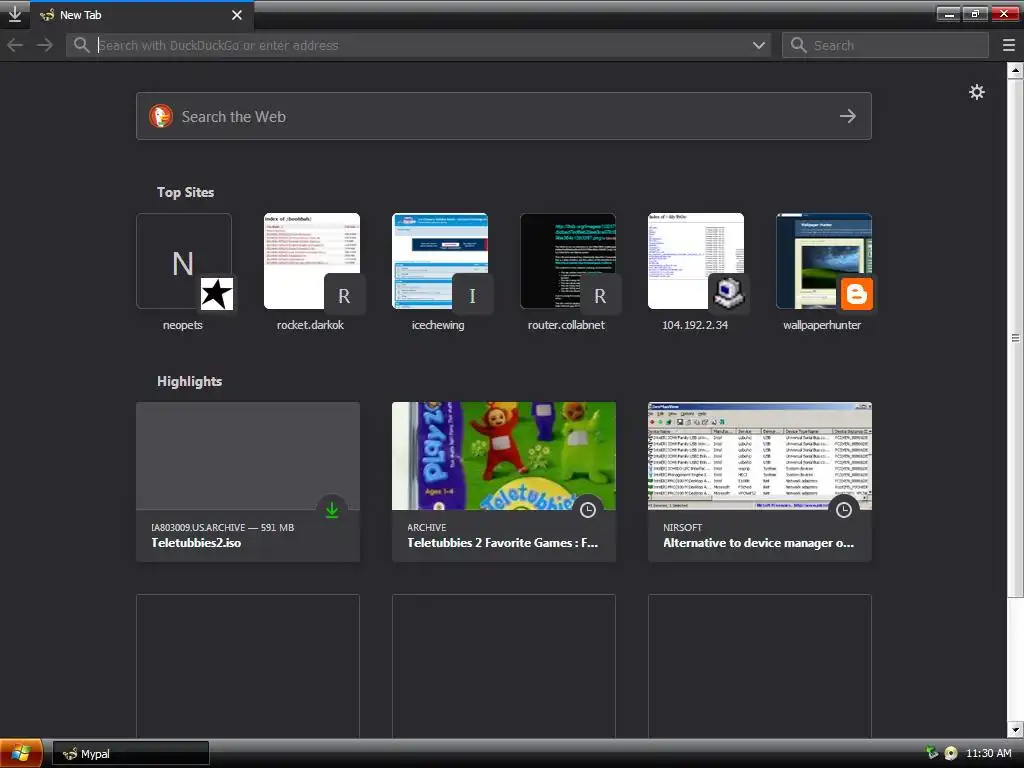
Task: Select the New Tab tab
Action: tap(142, 15)
